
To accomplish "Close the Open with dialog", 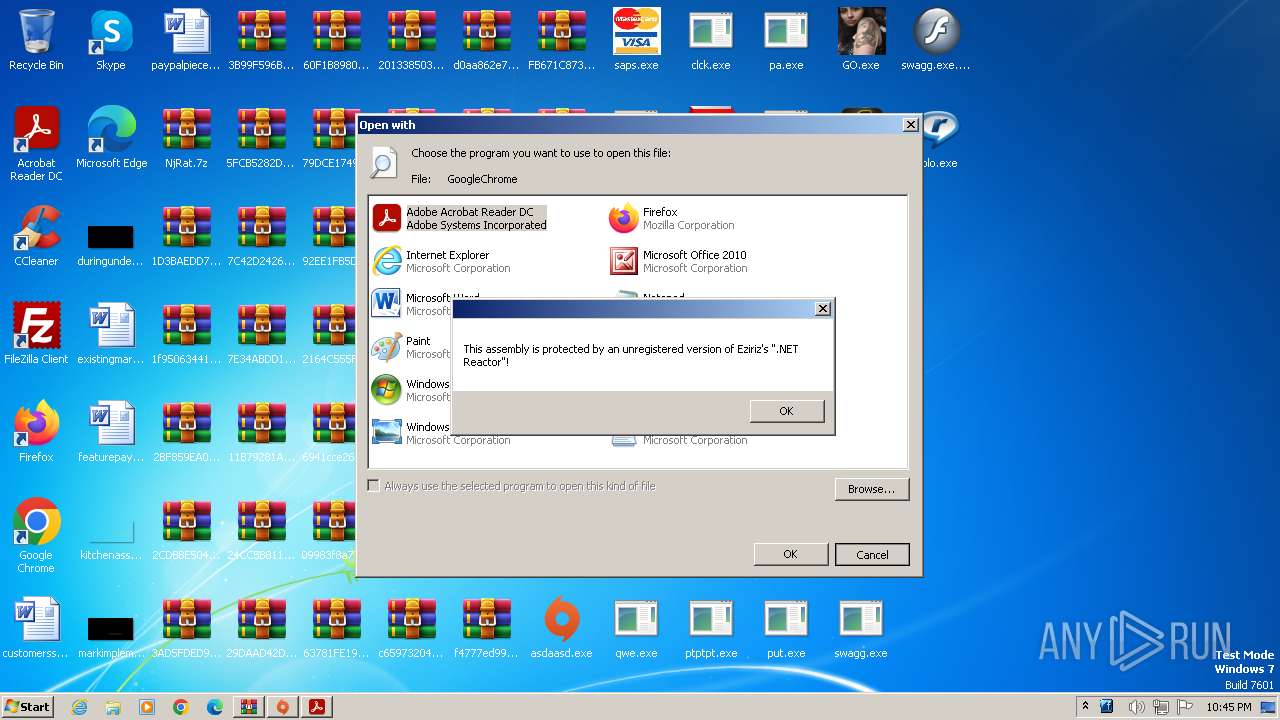I will [910, 125].
